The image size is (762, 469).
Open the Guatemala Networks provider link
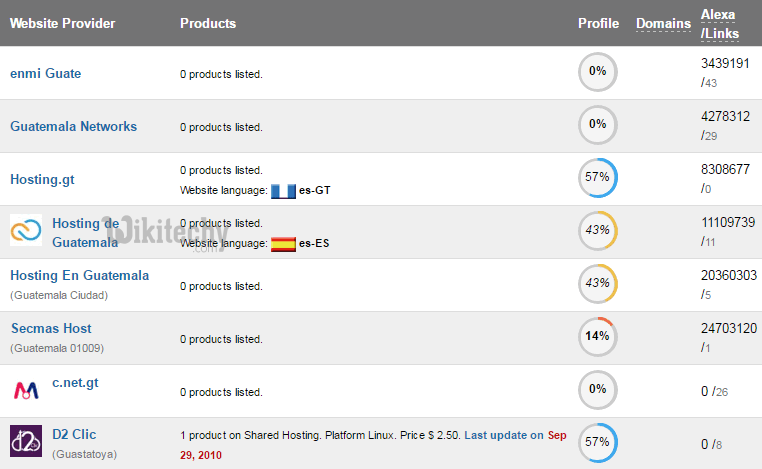[73, 126]
